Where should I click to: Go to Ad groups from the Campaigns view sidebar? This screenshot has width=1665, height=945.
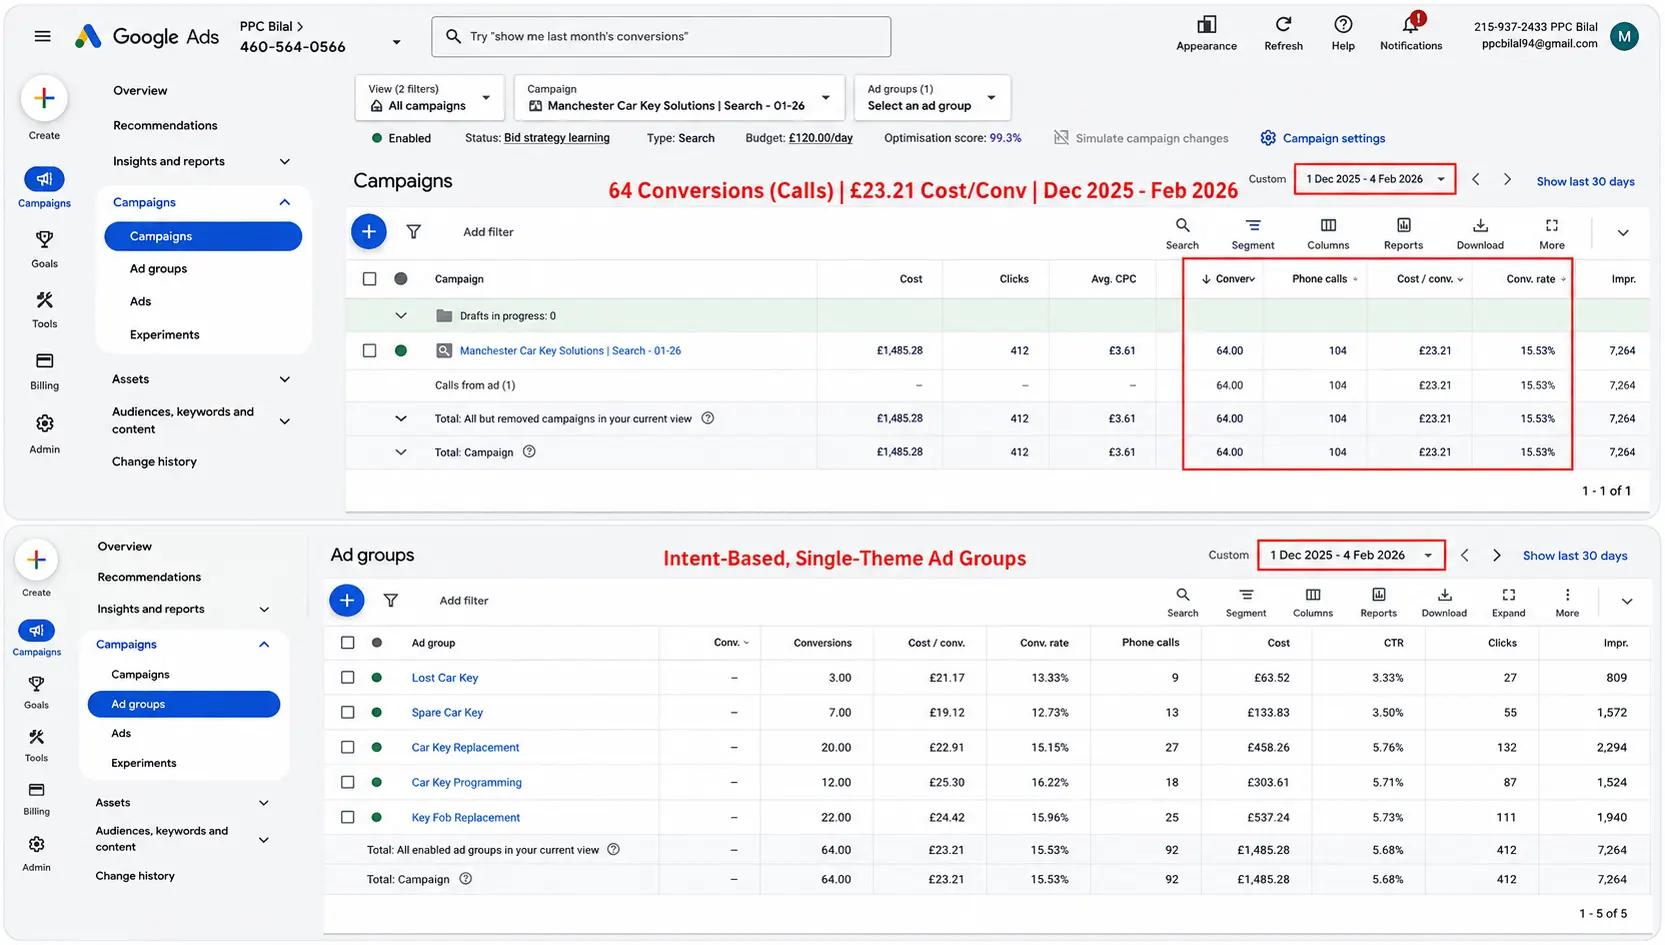point(158,269)
